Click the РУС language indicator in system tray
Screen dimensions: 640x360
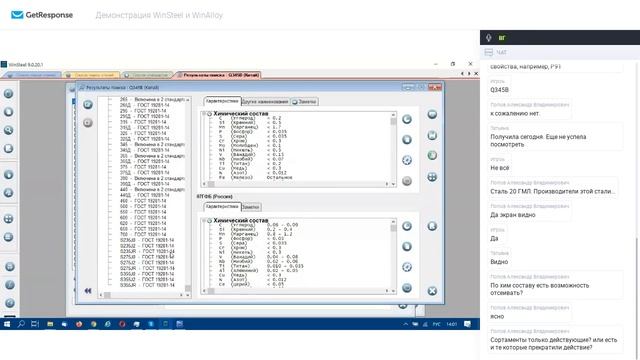coord(437,324)
